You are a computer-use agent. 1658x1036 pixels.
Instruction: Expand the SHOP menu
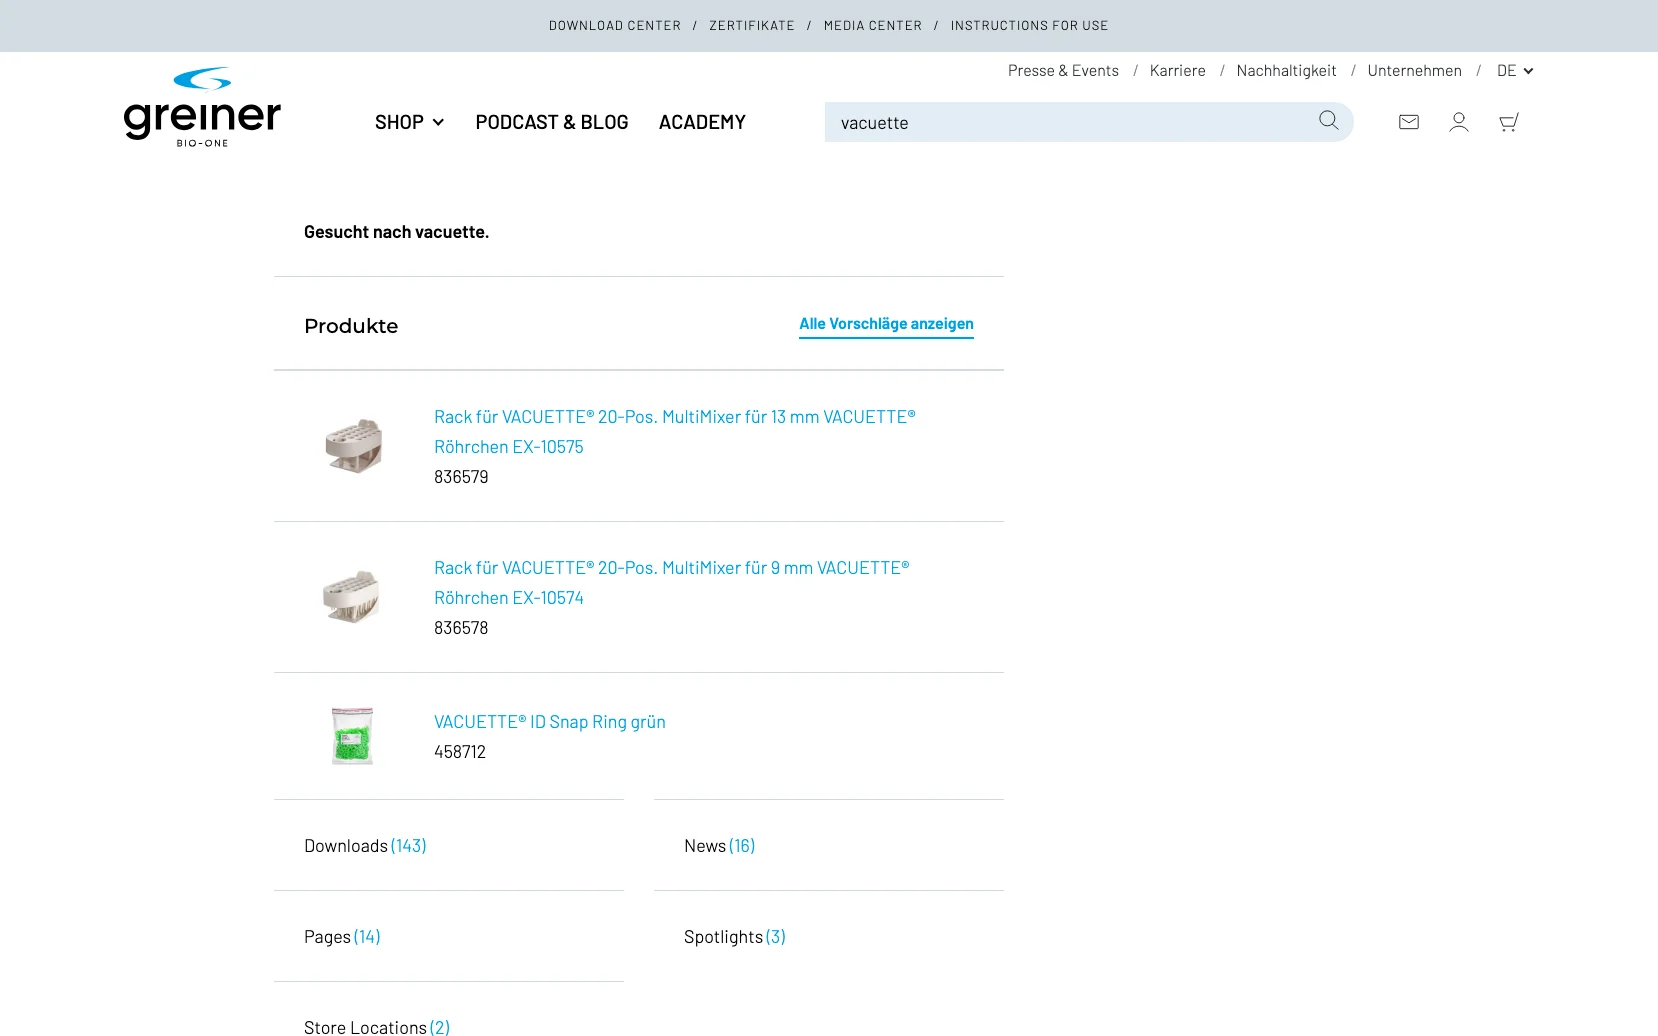(409, 122)
